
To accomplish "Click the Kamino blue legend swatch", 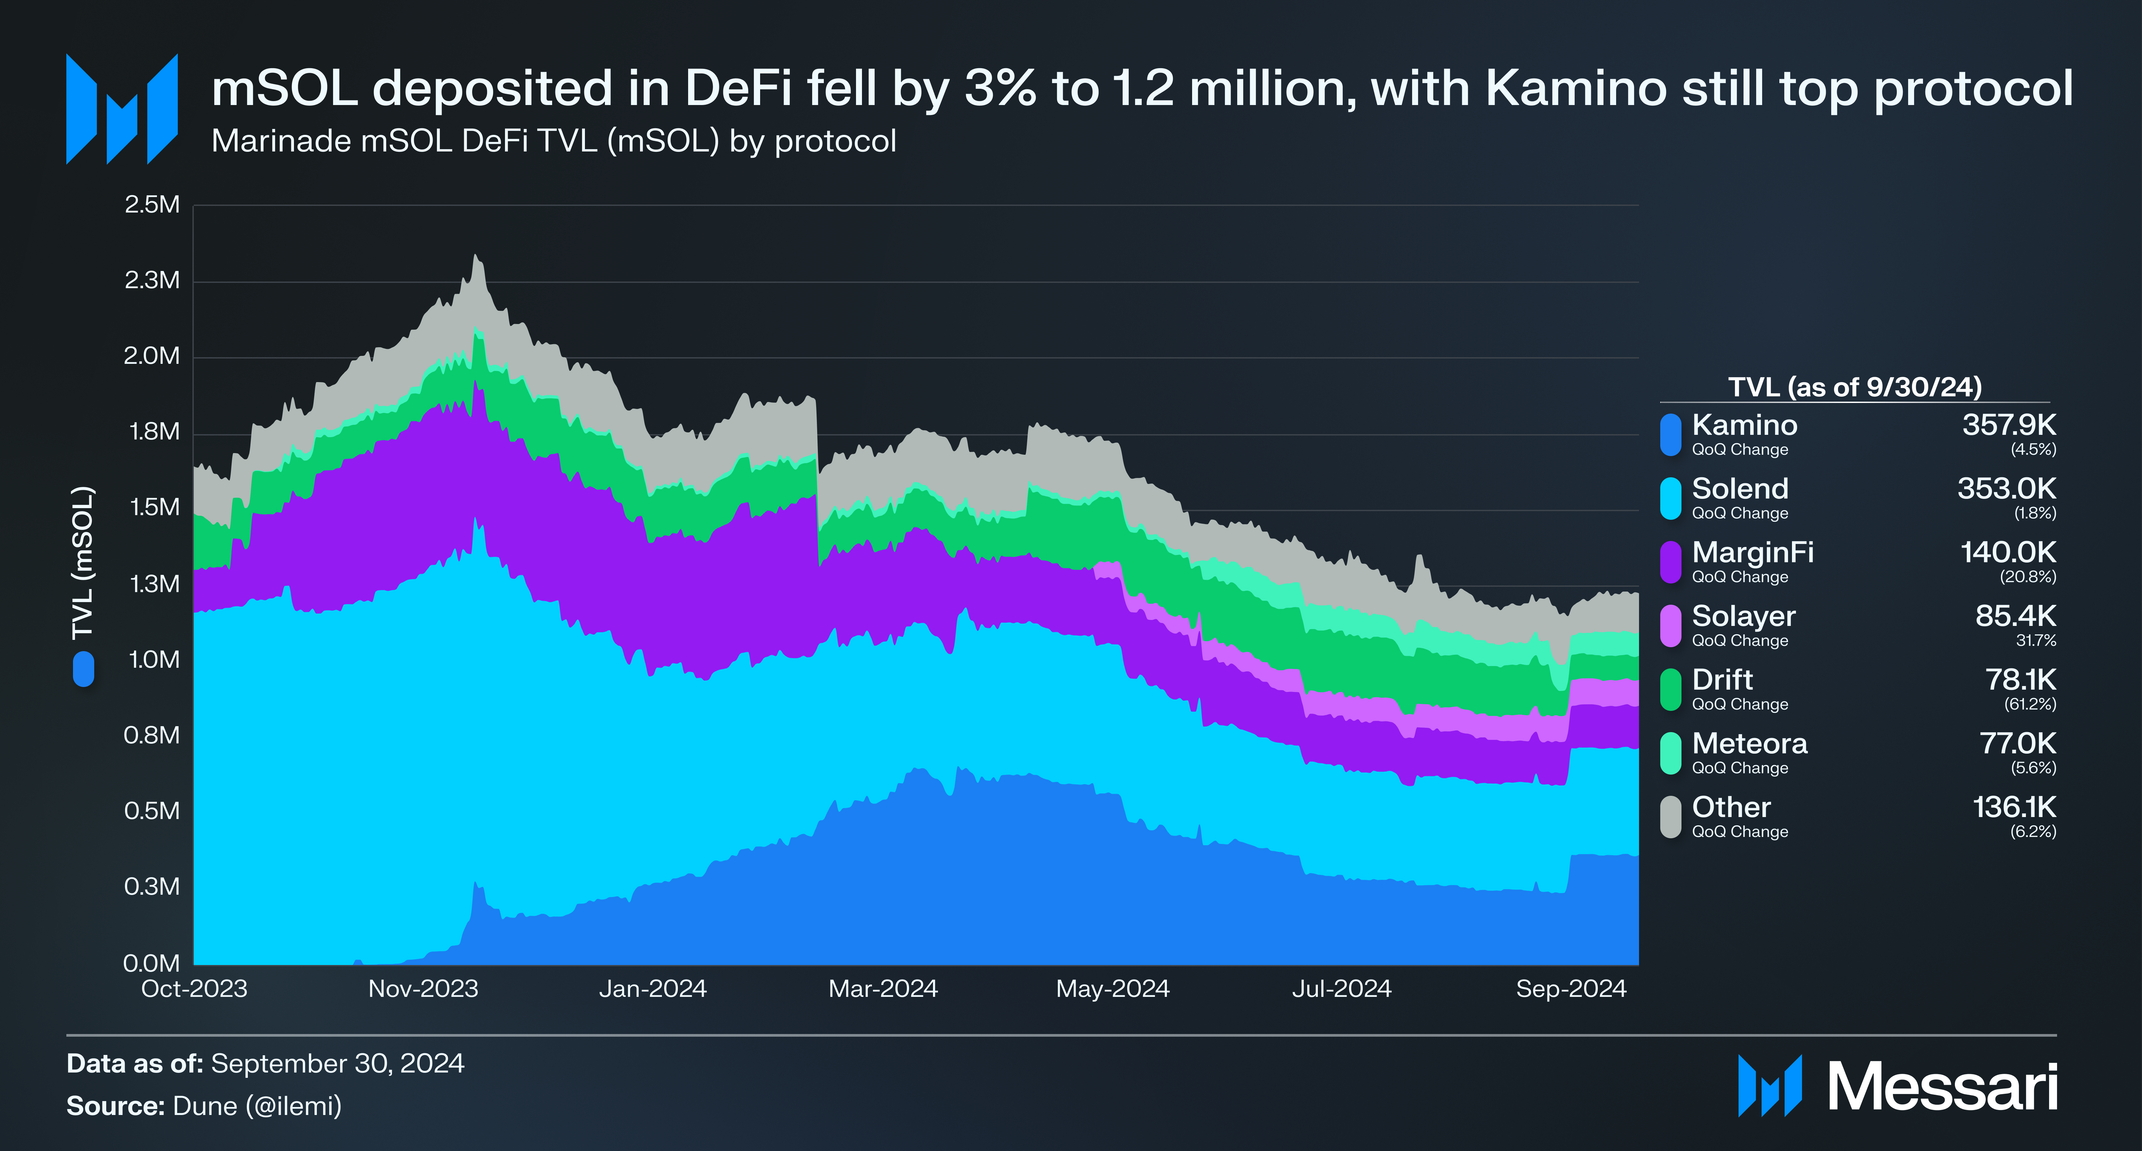I will tap(1670, 435).
